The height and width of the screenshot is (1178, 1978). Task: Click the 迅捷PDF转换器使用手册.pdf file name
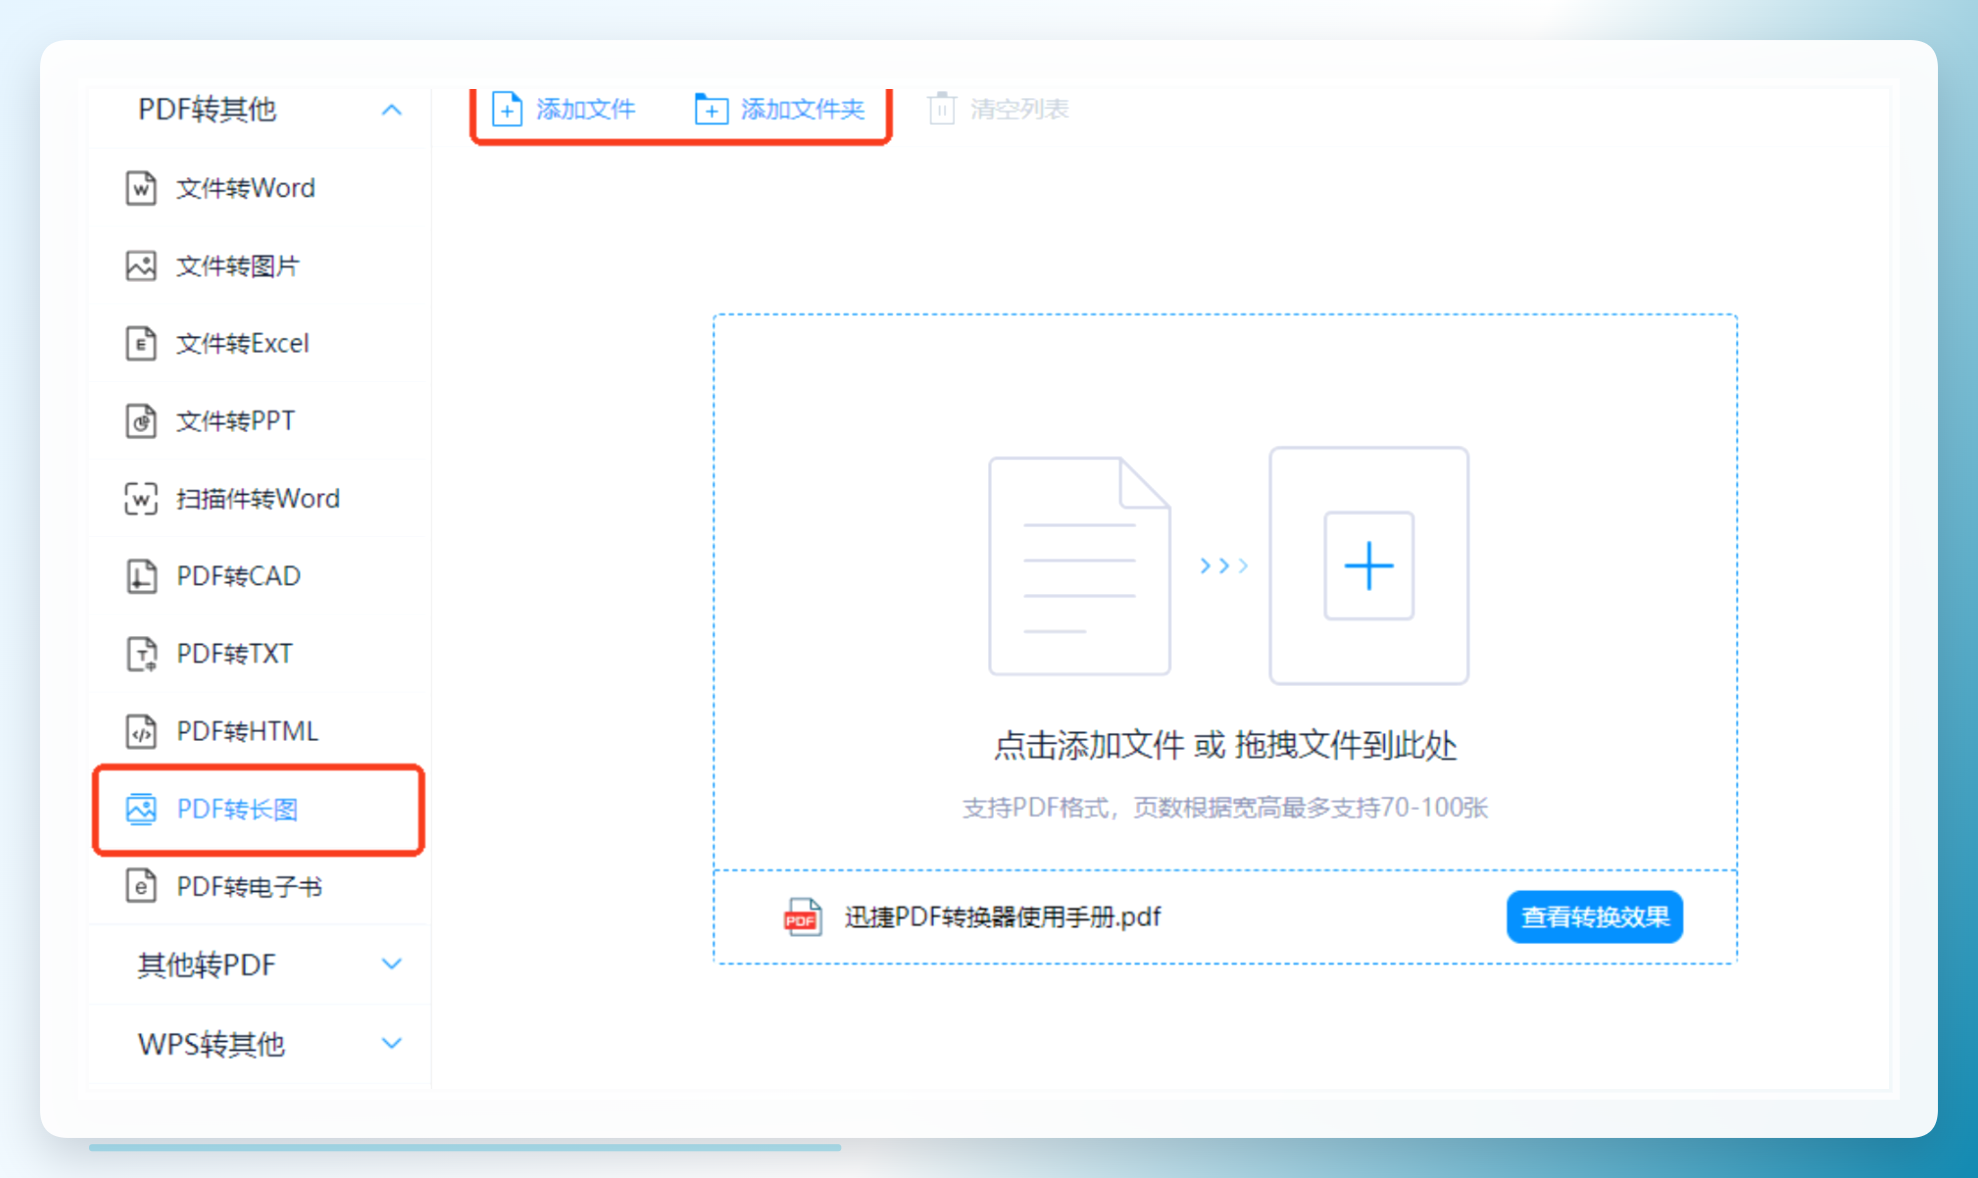click(1003, 917)
